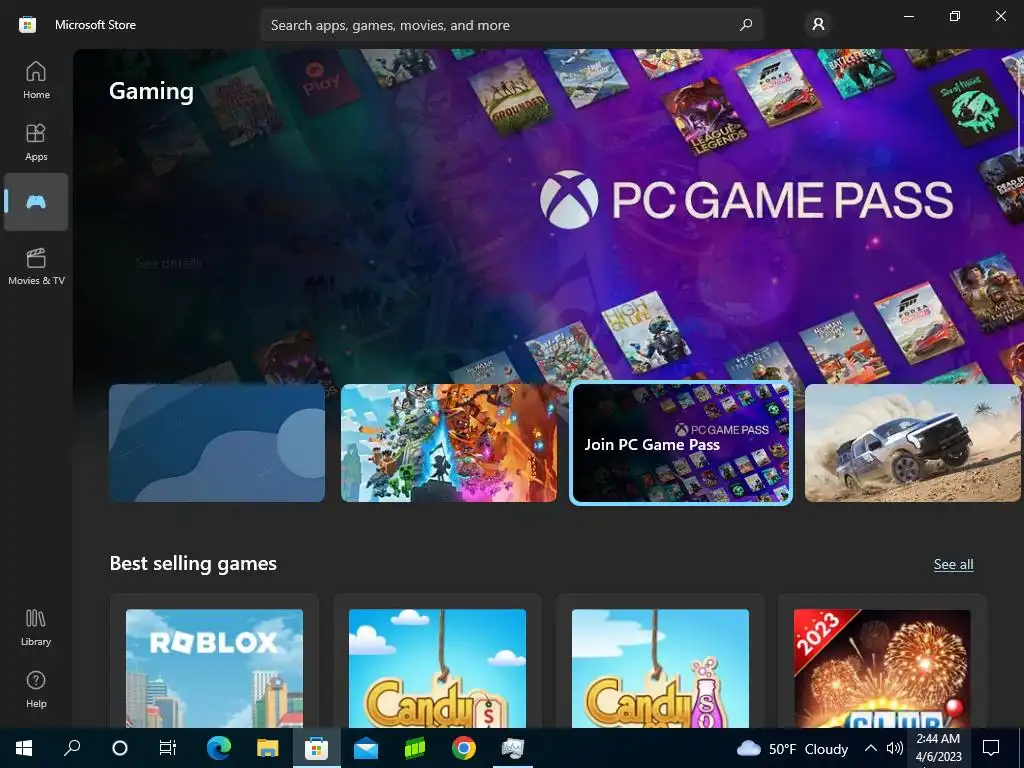Open the Library page
Image resolution: width=1024 pixels, height=768 pixels.
[36, 628]
